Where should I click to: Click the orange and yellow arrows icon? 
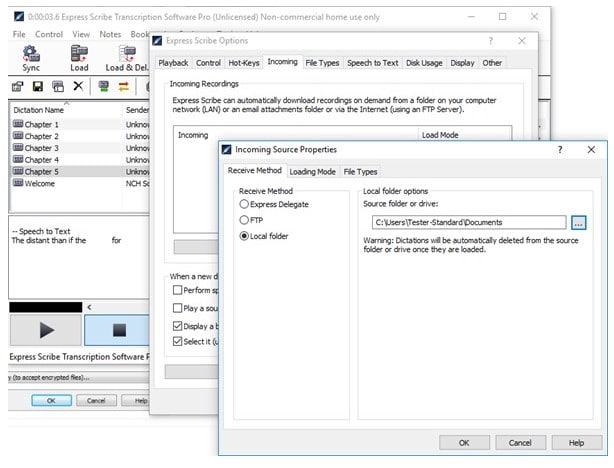tap(124, 86)
